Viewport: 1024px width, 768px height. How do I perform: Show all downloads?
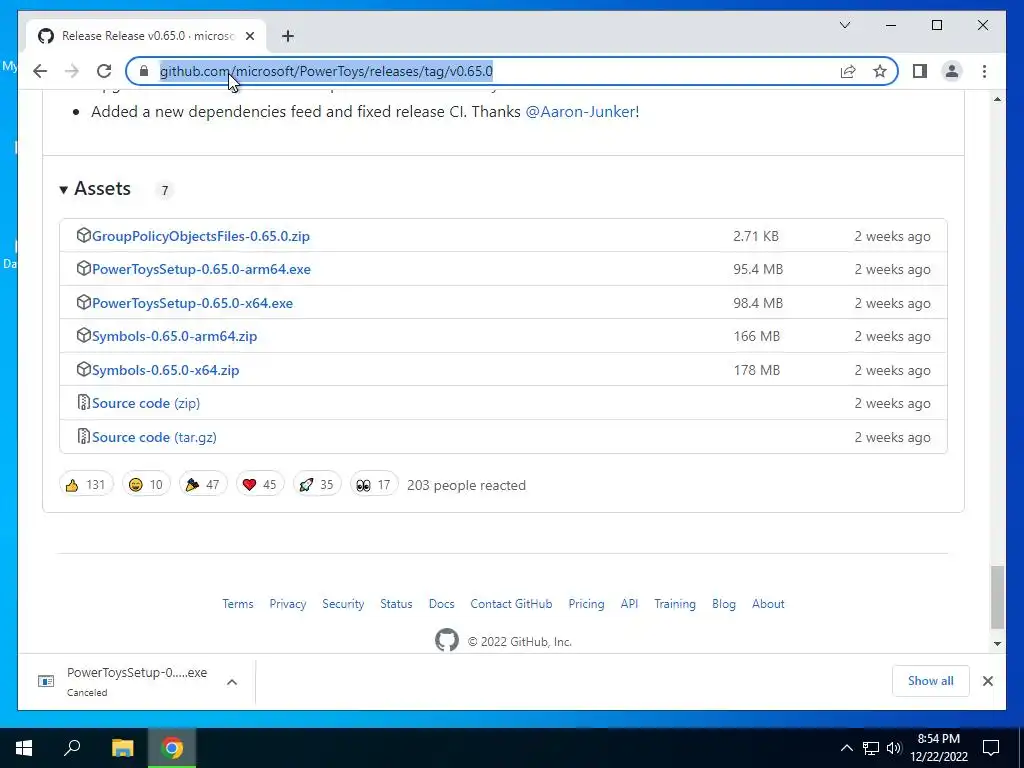pos(931,681)
